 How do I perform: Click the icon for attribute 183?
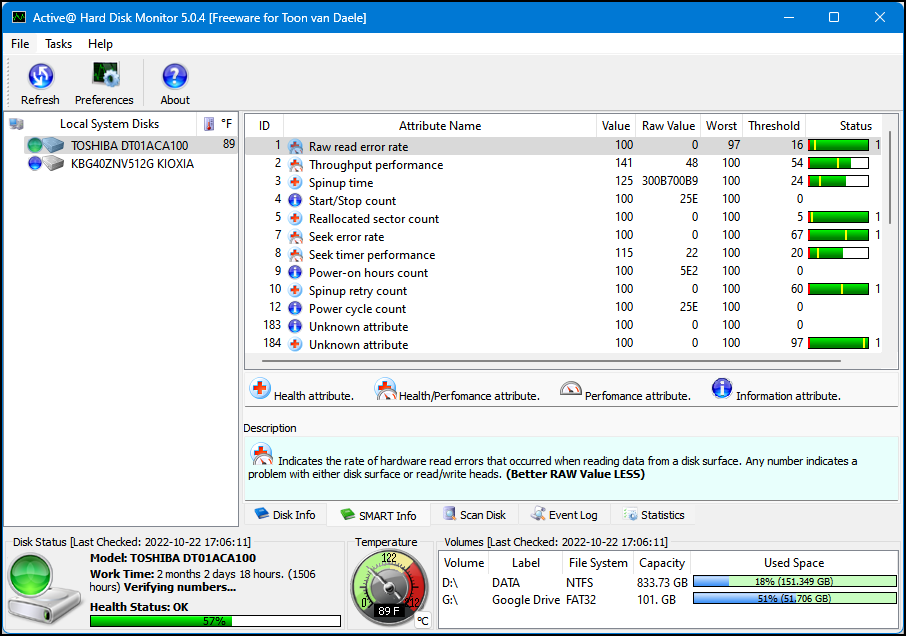point(295,326)
